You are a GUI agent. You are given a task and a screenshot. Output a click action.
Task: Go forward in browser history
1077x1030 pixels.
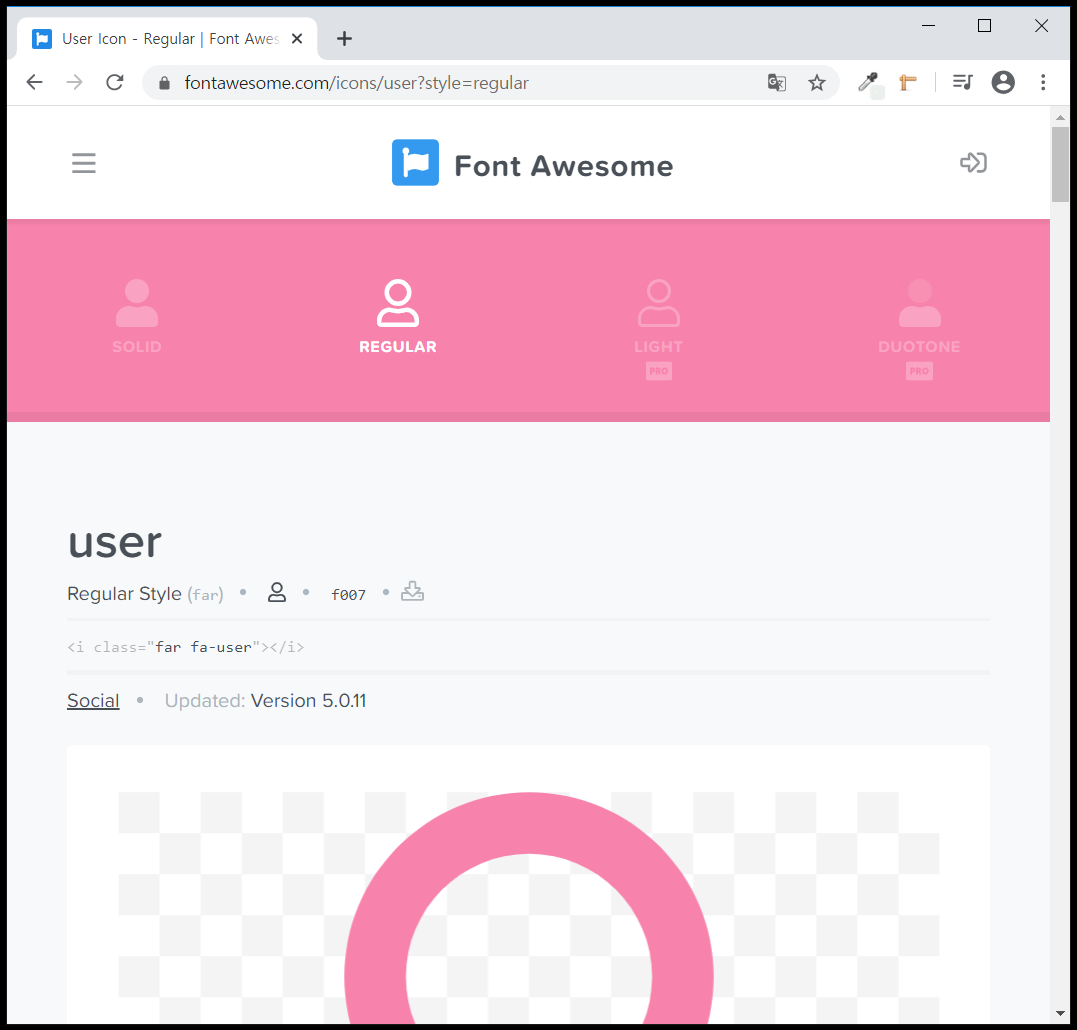click(x=74, y=82)
